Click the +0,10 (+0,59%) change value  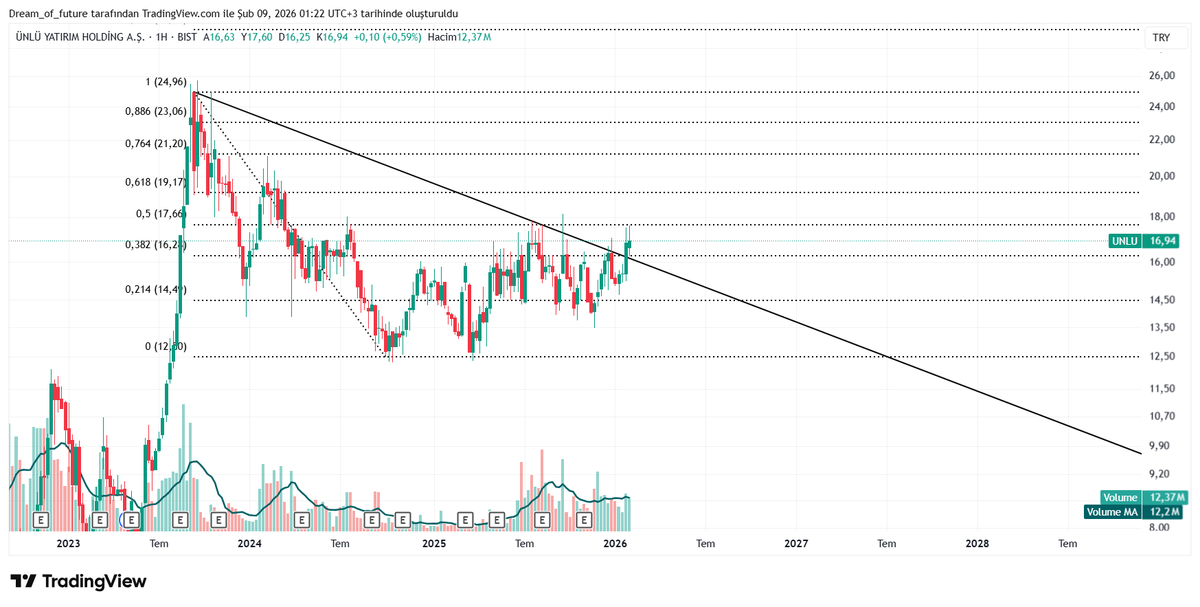(x=388, y=37)
